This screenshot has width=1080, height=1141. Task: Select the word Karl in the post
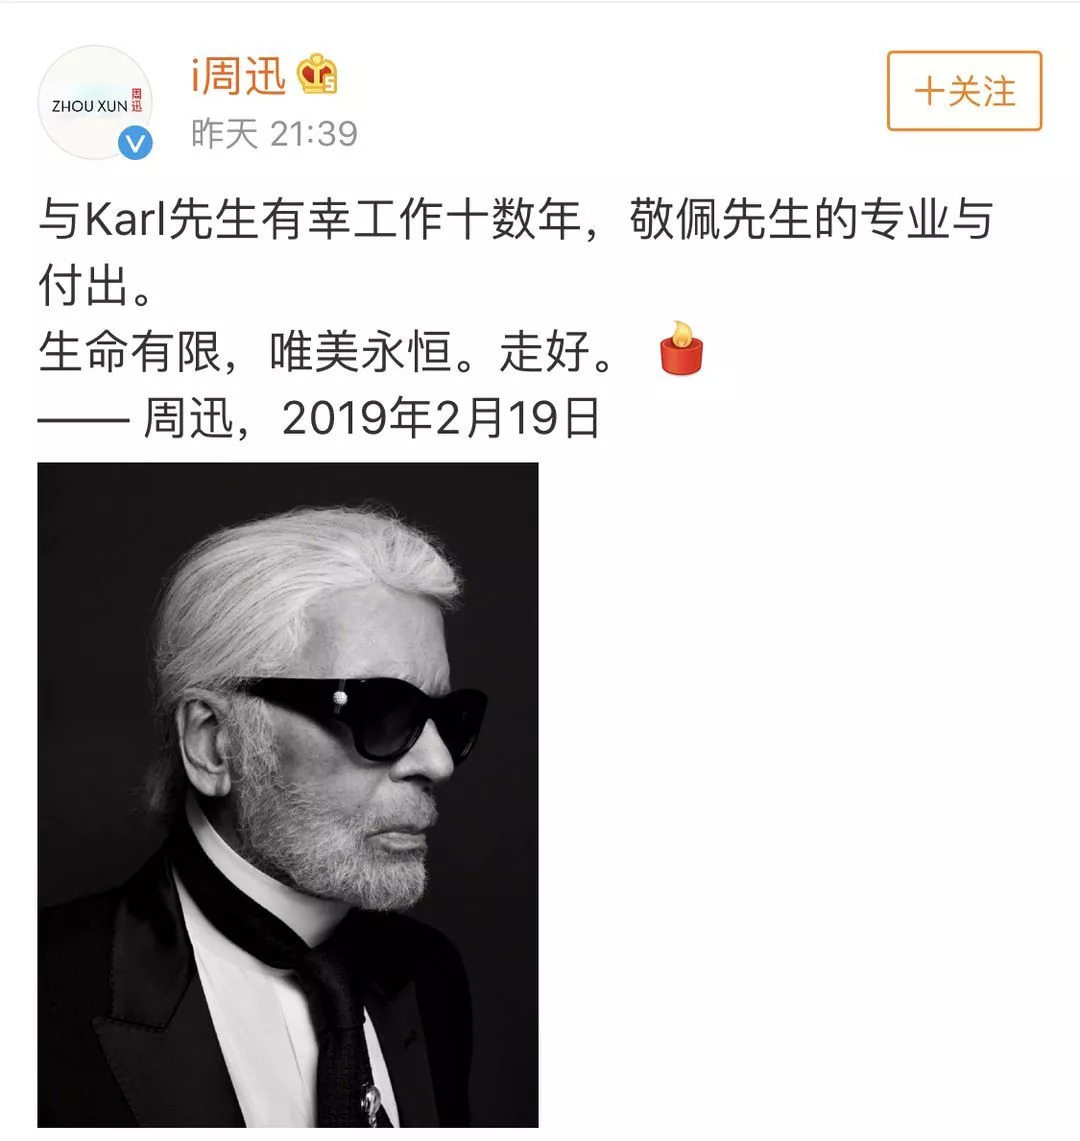click(x=127, y=219)
